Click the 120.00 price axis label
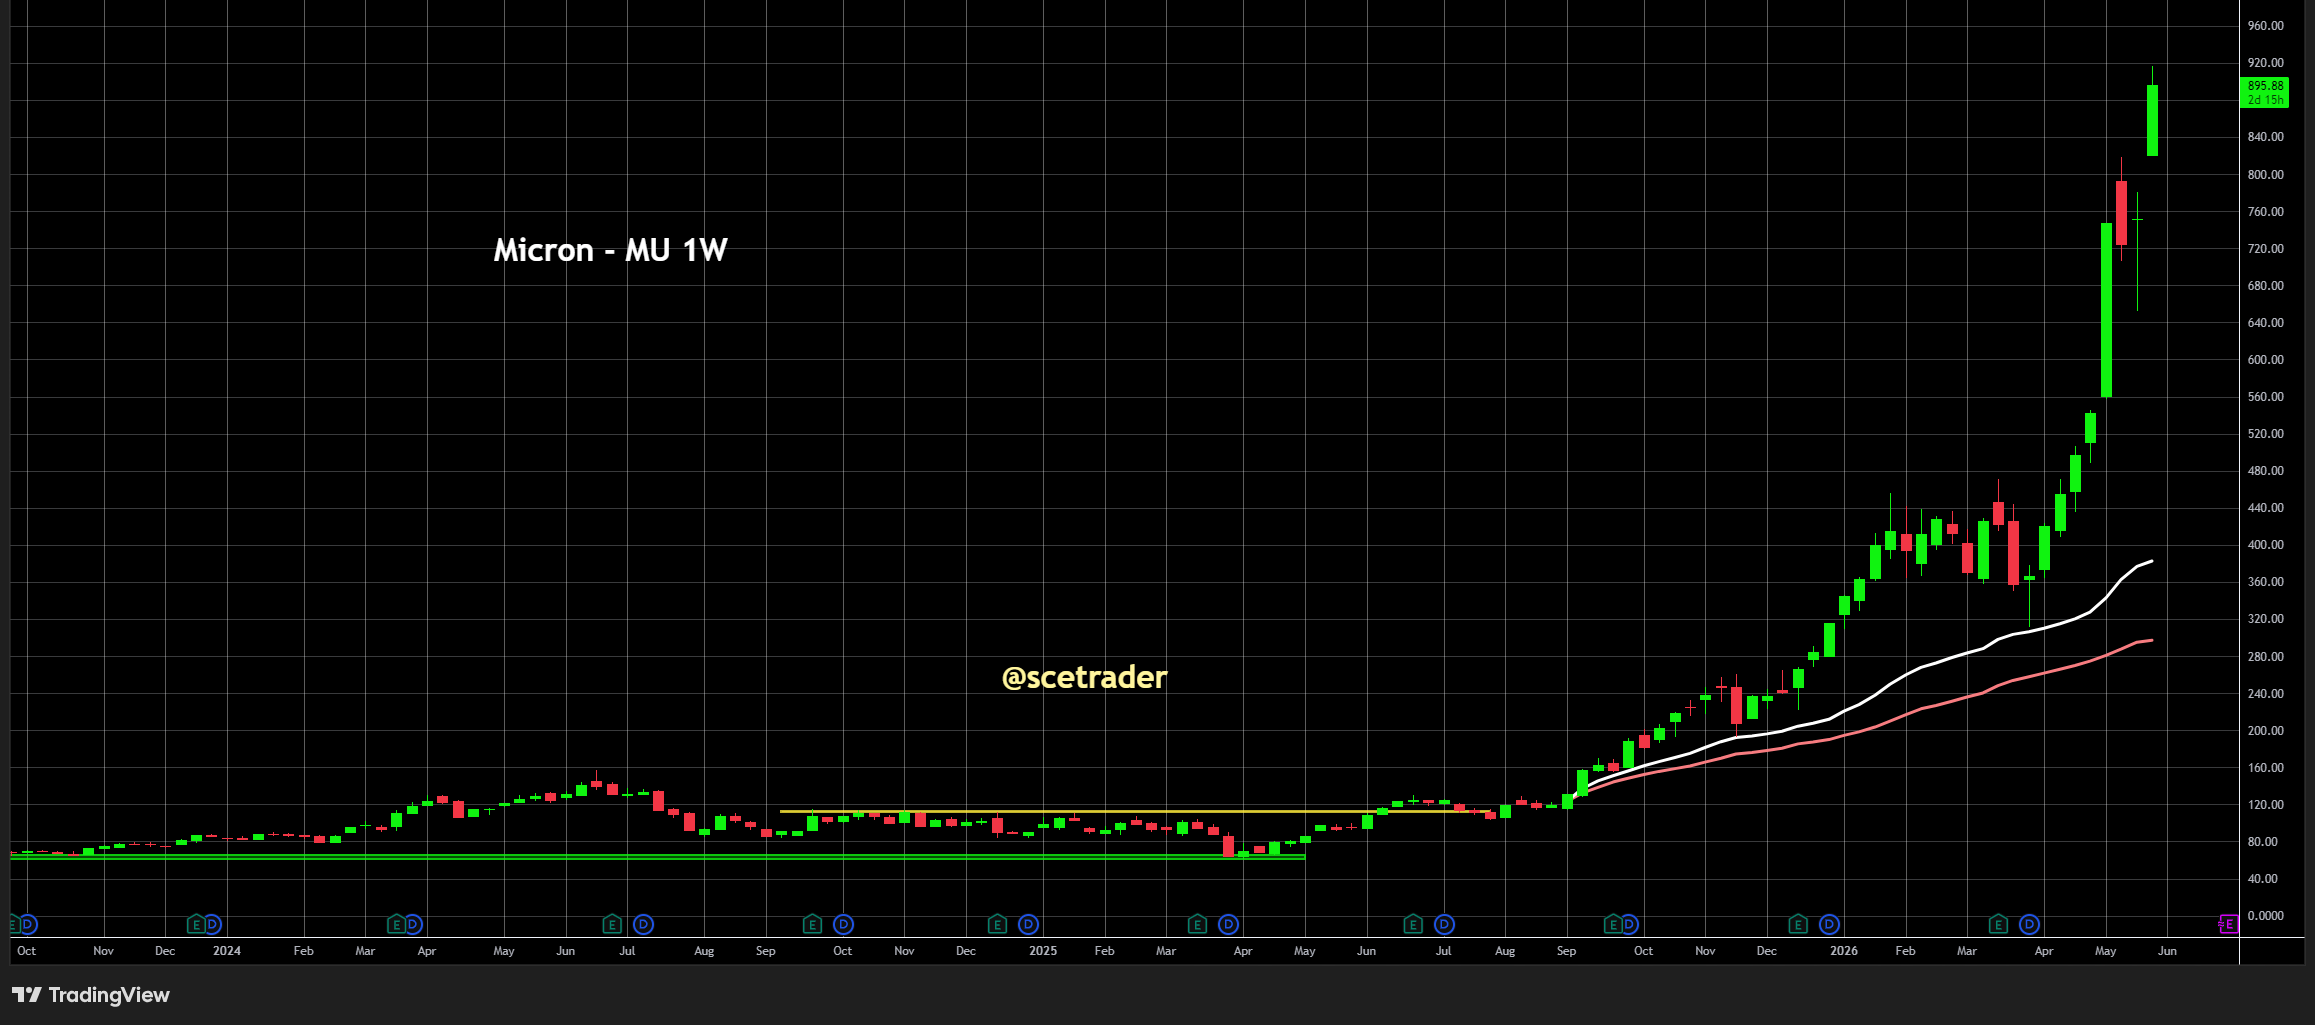The height and width of the screenshot is (1025, 2315). tap(2265, 805)
